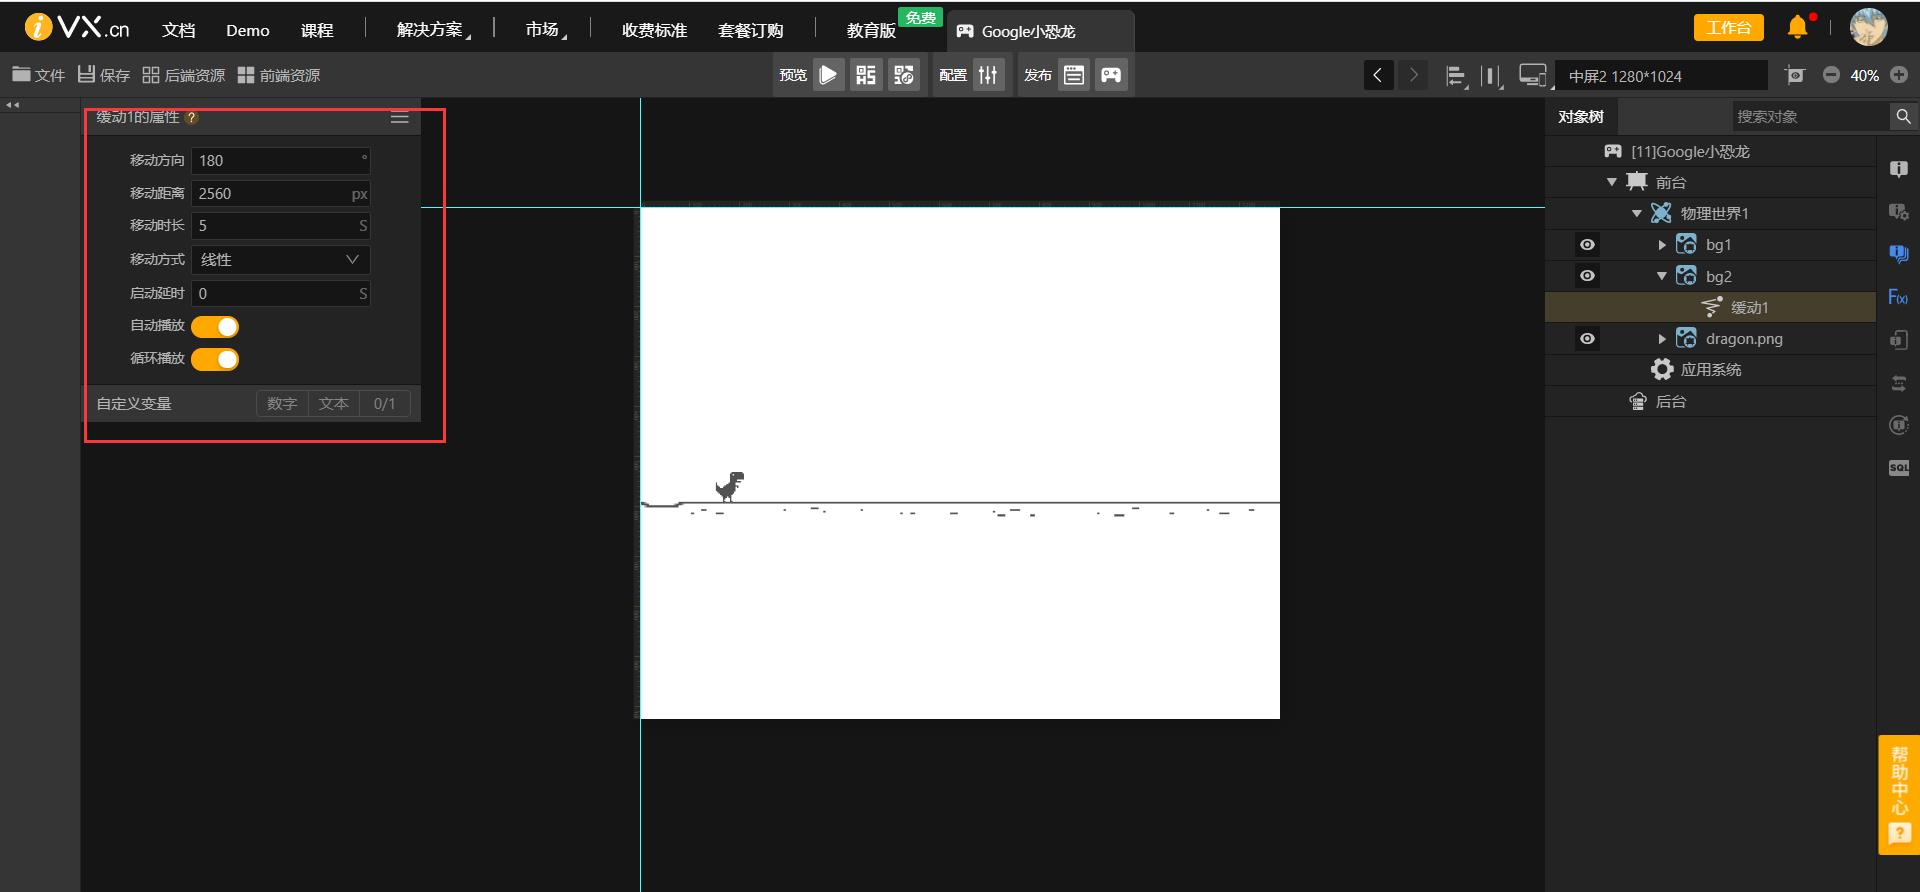Click the 工作台 workbench button

pos(1728,28)
